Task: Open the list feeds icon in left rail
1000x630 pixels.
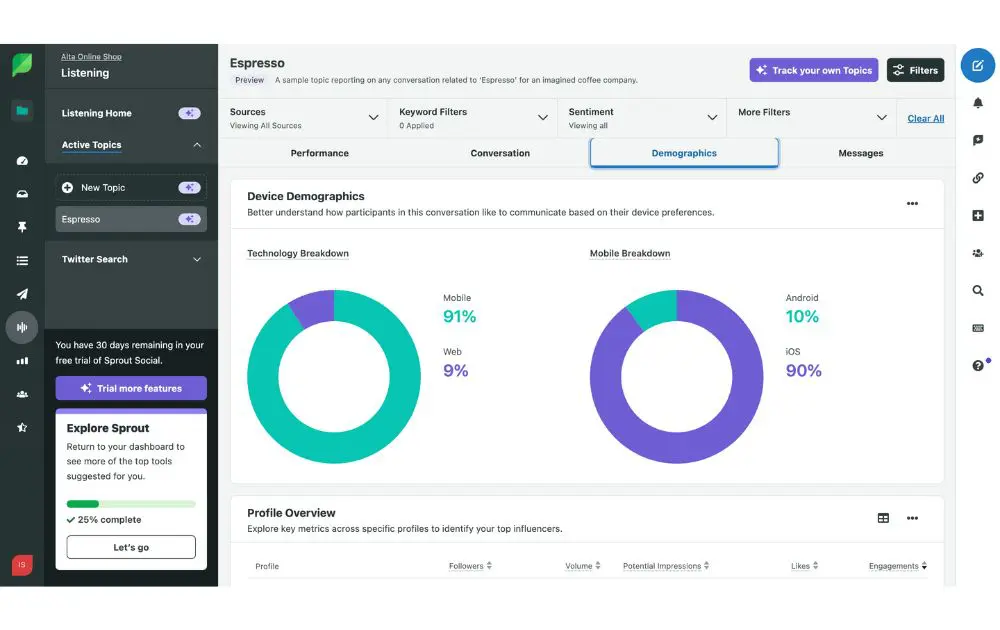Action: click(22, 260)
